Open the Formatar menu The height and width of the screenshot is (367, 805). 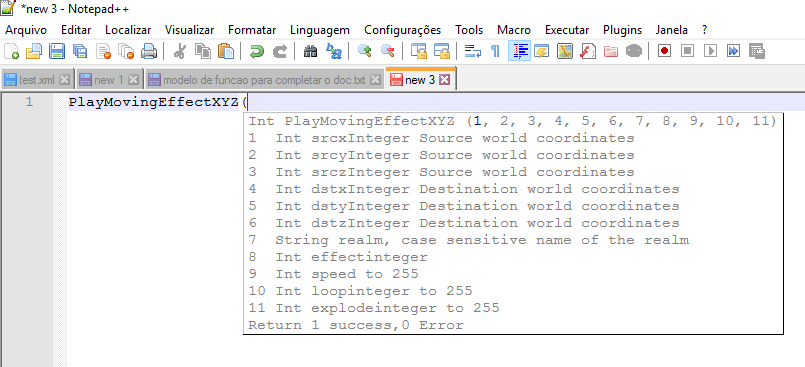coord(252,30)
